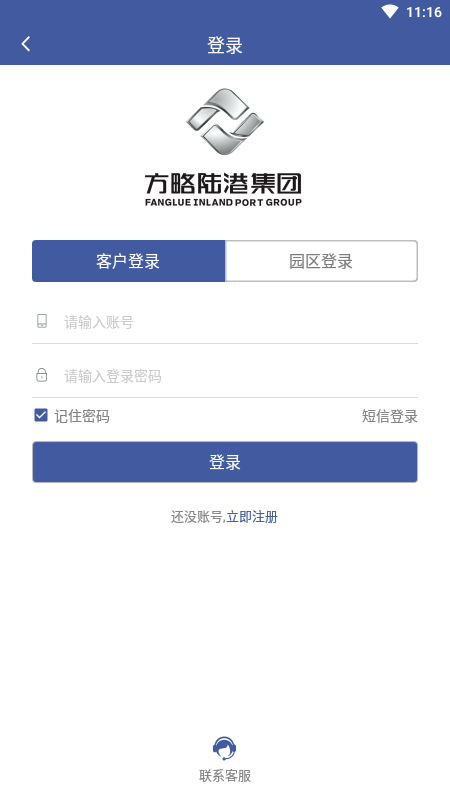
Task: Focus the 请输入账号 account field
Action: pyautogui.click(x=225, y=322)
